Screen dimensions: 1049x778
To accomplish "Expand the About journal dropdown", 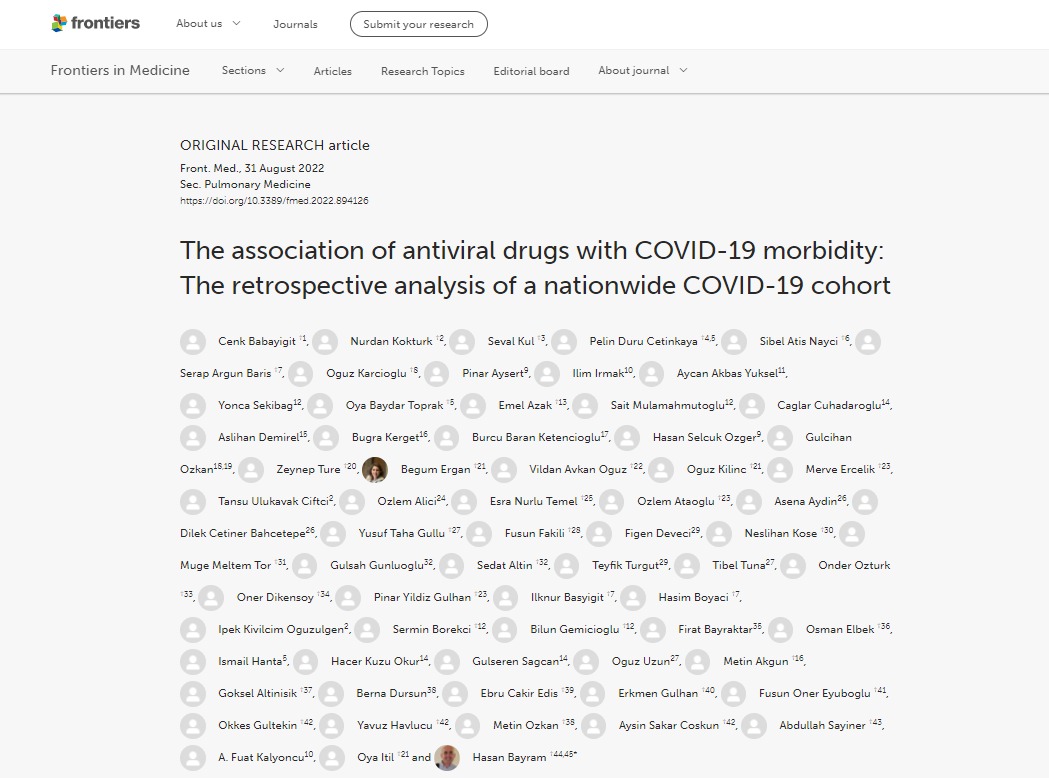I will pyautogui.click(x=642, y=71).
